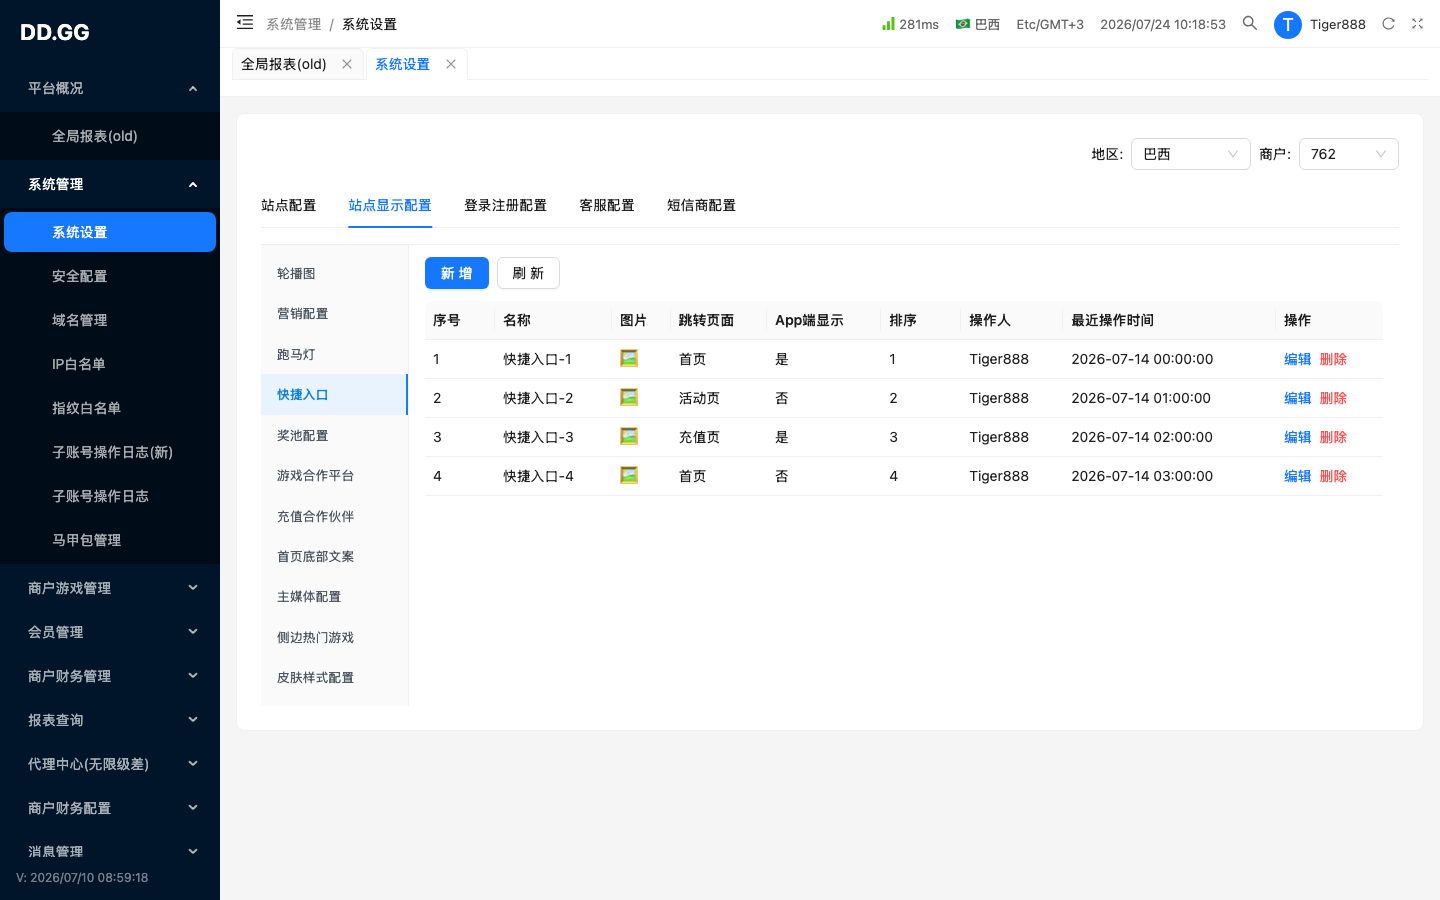Image resolution: width=1440 pixels, height=900 pixels.
Task: Open 轮播图 in the config submenu
Action: [x=334, y=273]
